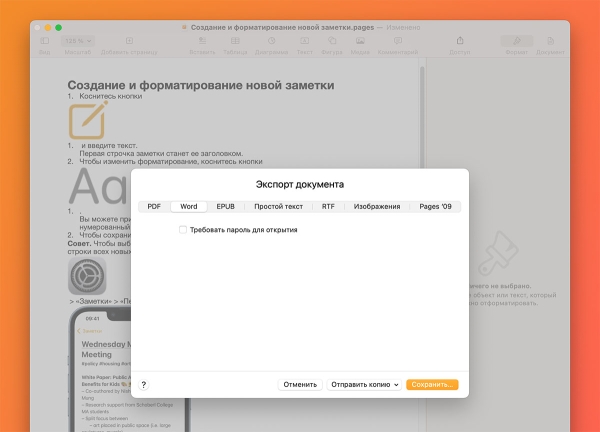Click the Table (Таблица) toolbar icon
The height and width of the screenshot is (432, 600).
[x=235, y=41]
